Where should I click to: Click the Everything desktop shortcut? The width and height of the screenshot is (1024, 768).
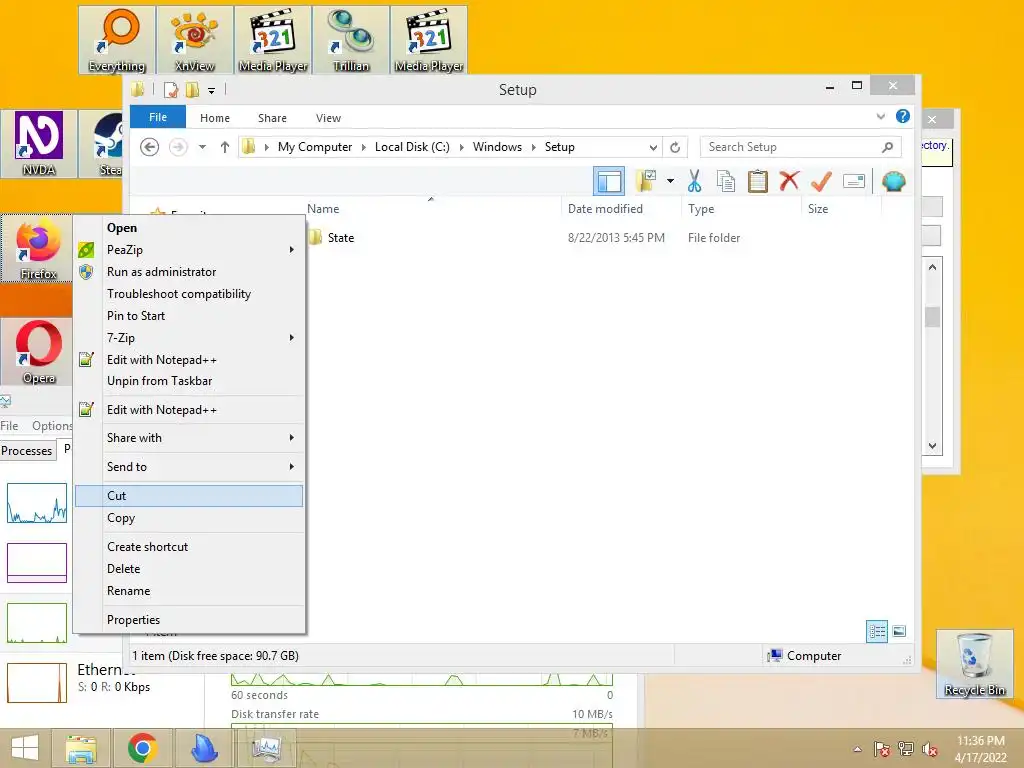117,40
